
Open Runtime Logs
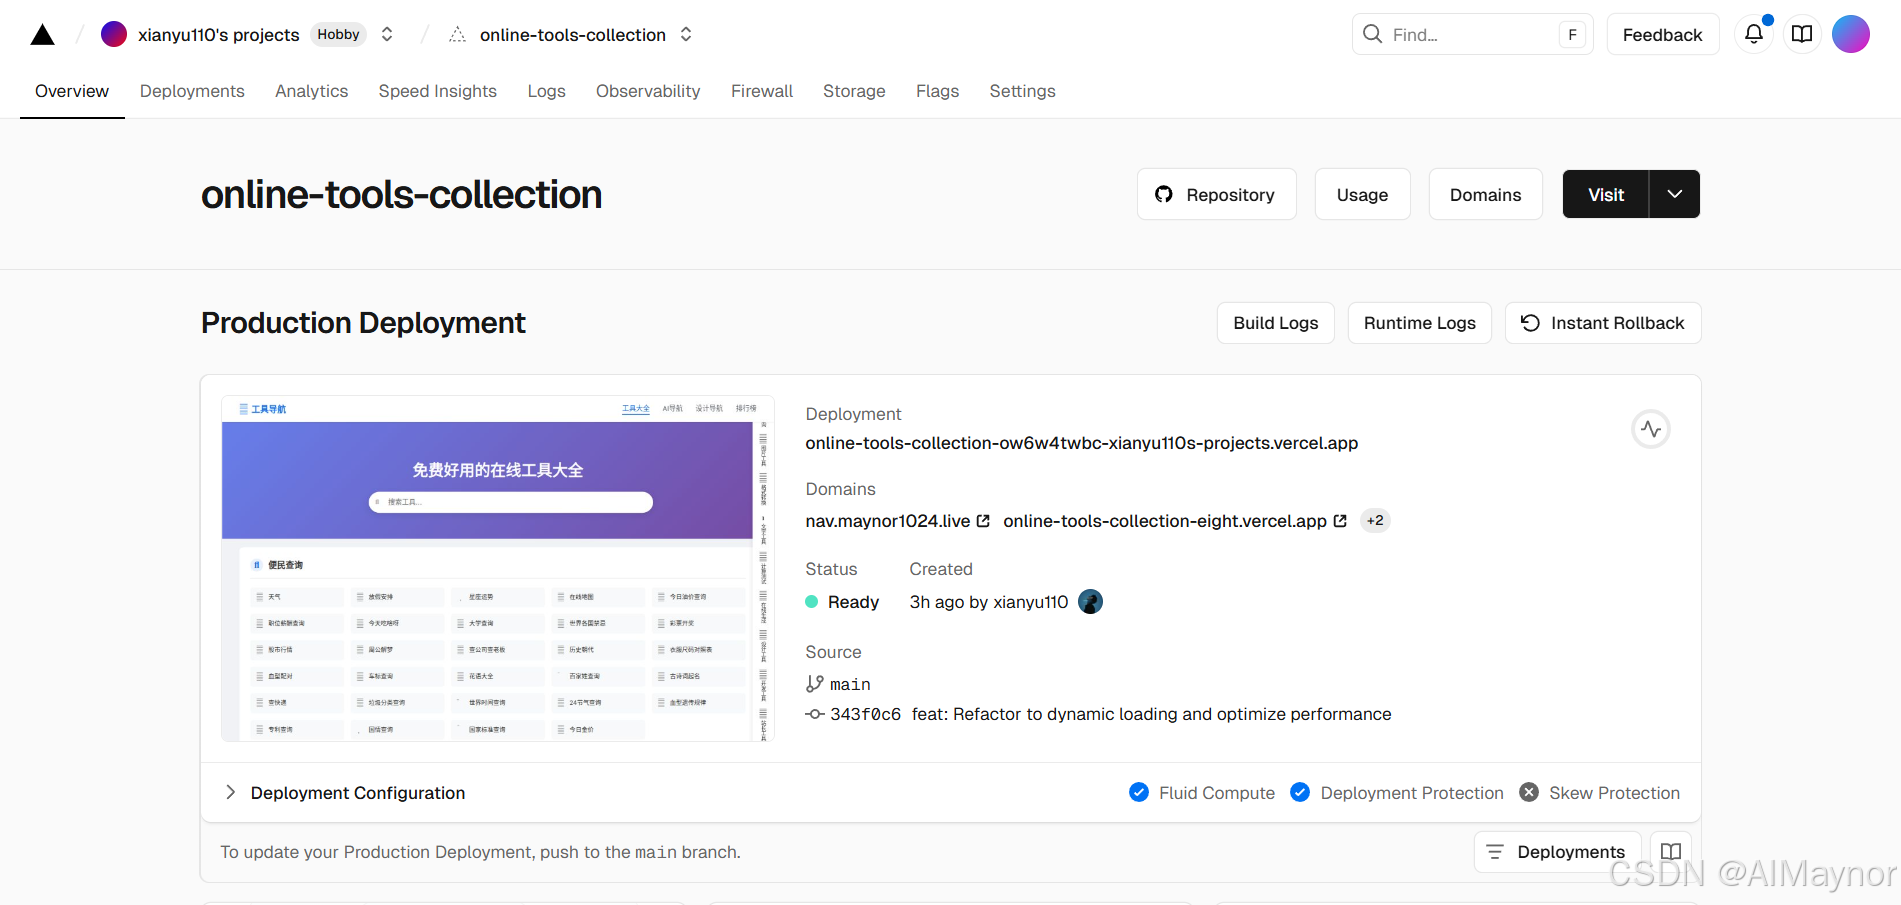(x=1420, y=323)
